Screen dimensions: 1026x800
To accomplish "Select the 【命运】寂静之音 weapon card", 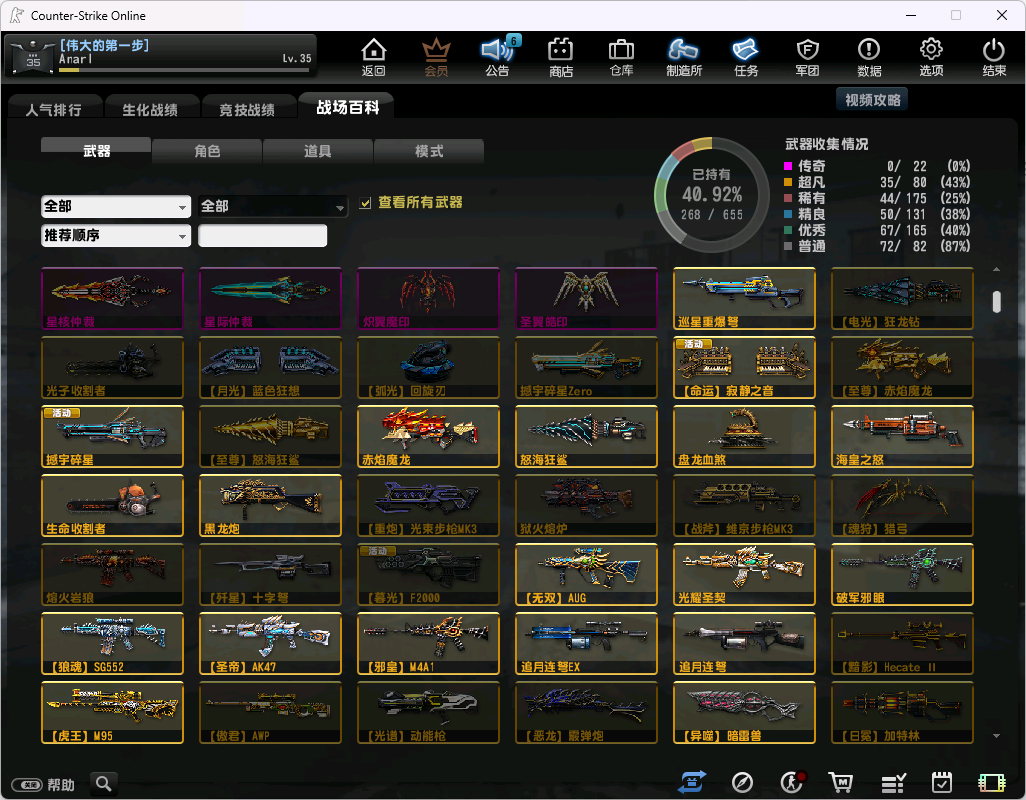I will [744, 368].
